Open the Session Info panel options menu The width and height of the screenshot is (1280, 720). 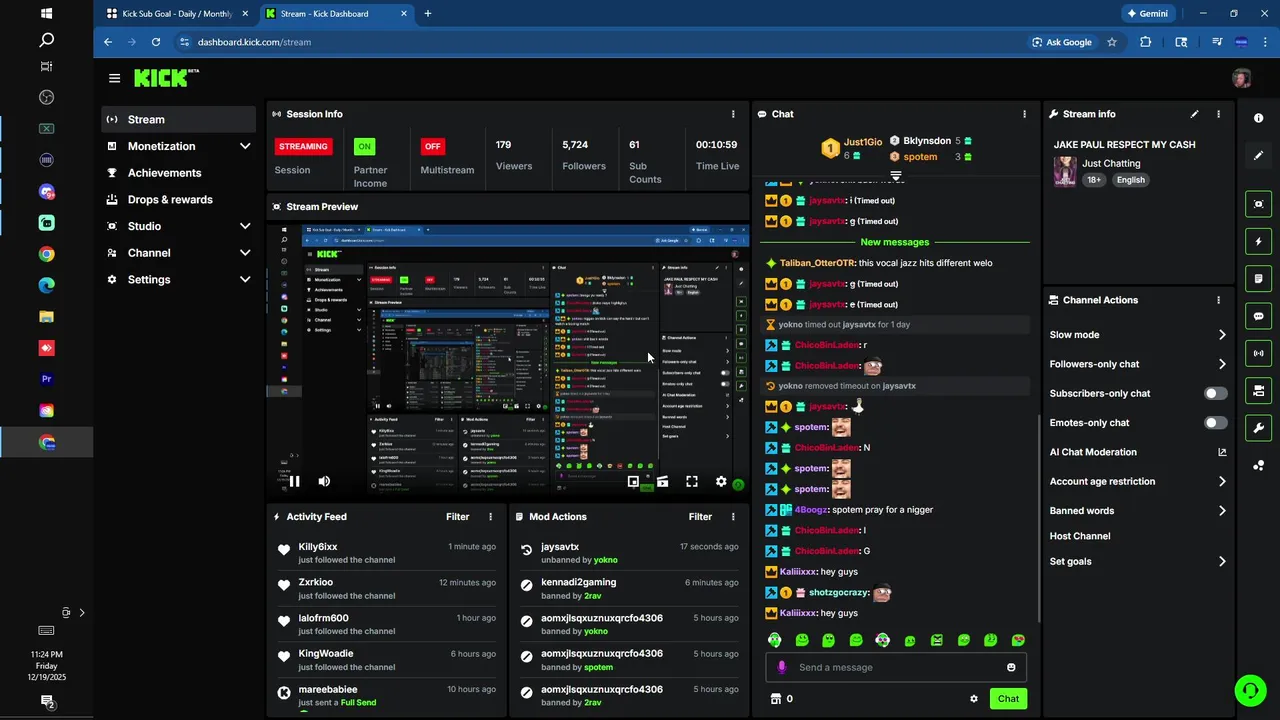click(x=733, y=114)
